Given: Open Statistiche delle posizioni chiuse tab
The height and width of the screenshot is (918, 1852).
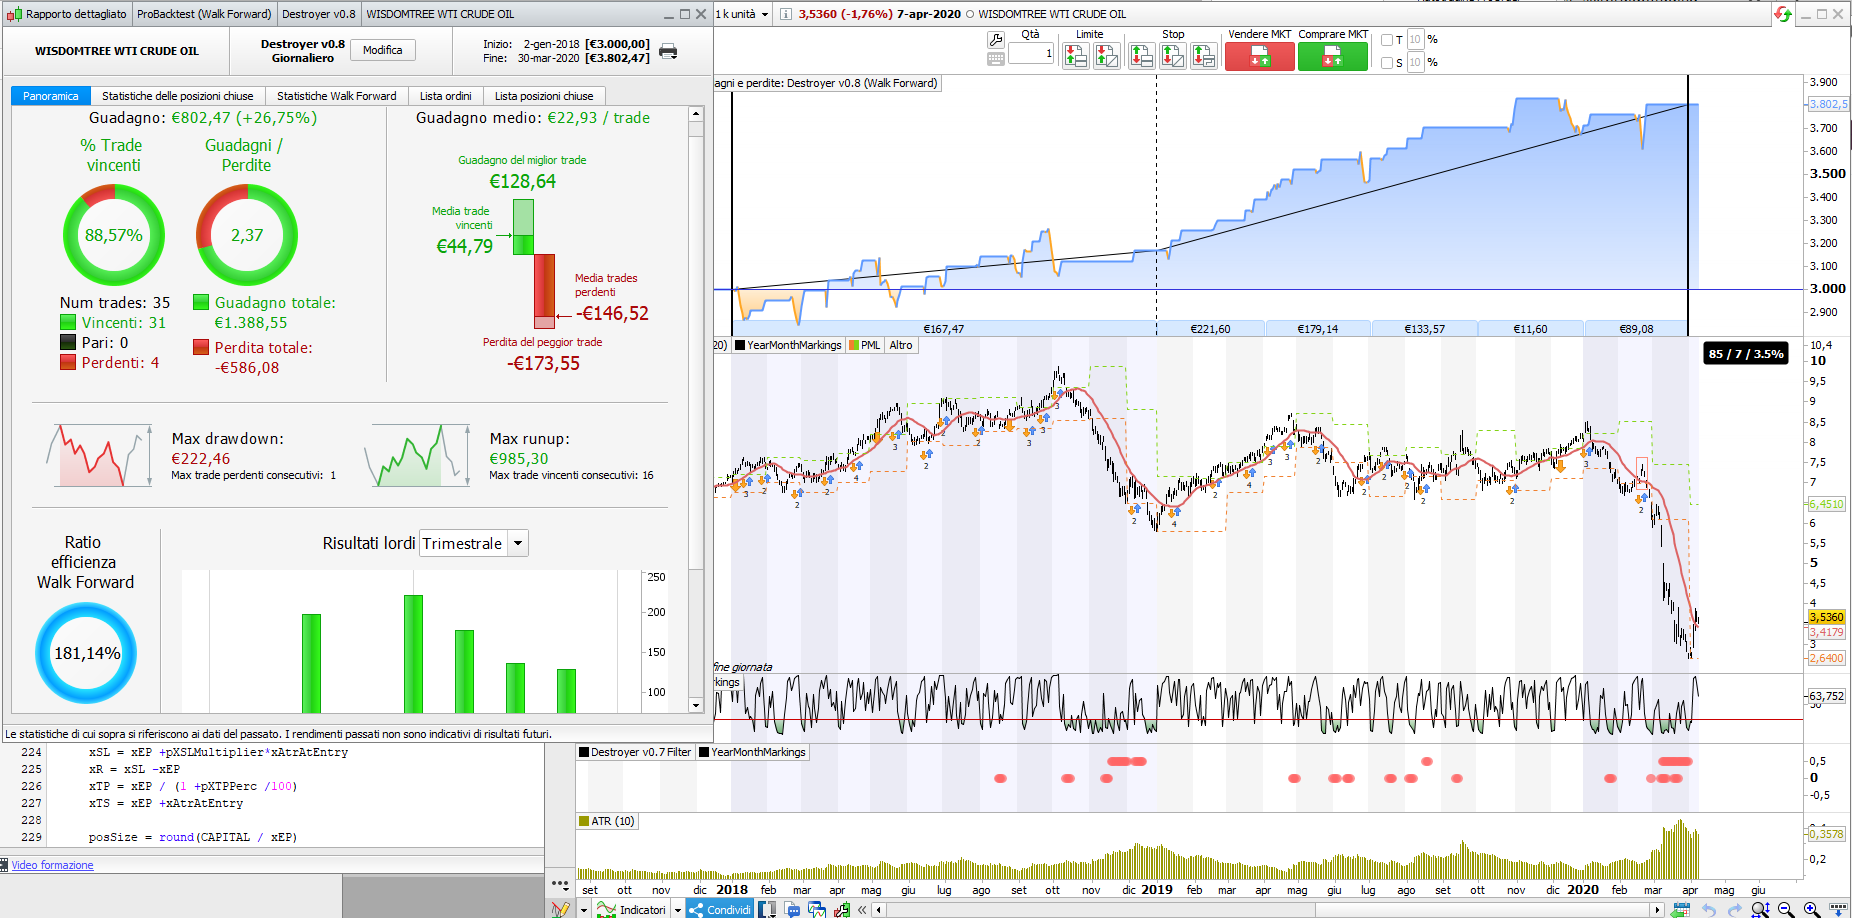Looking at the screenshot, I should coord(178,96).
